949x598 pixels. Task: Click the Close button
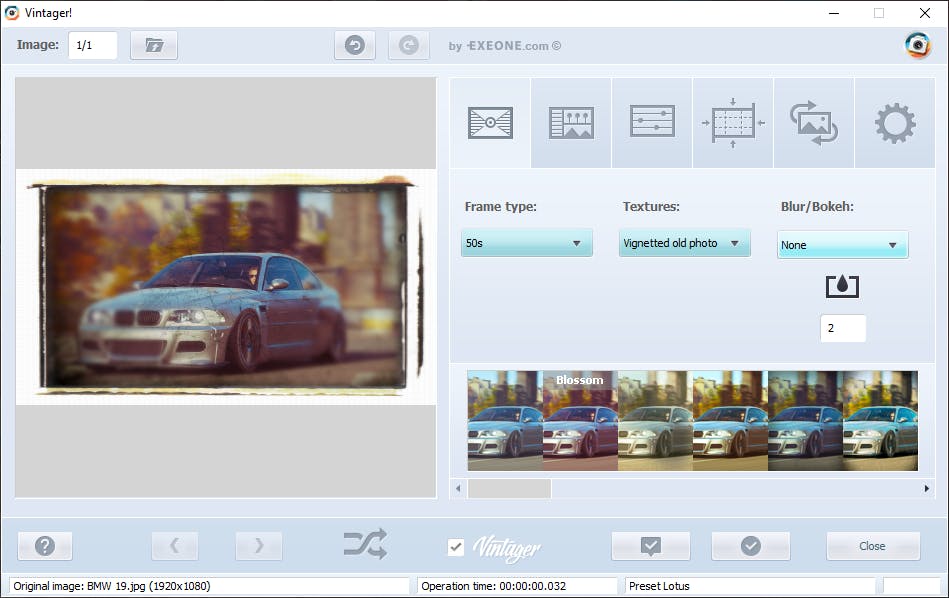point(872,546)
